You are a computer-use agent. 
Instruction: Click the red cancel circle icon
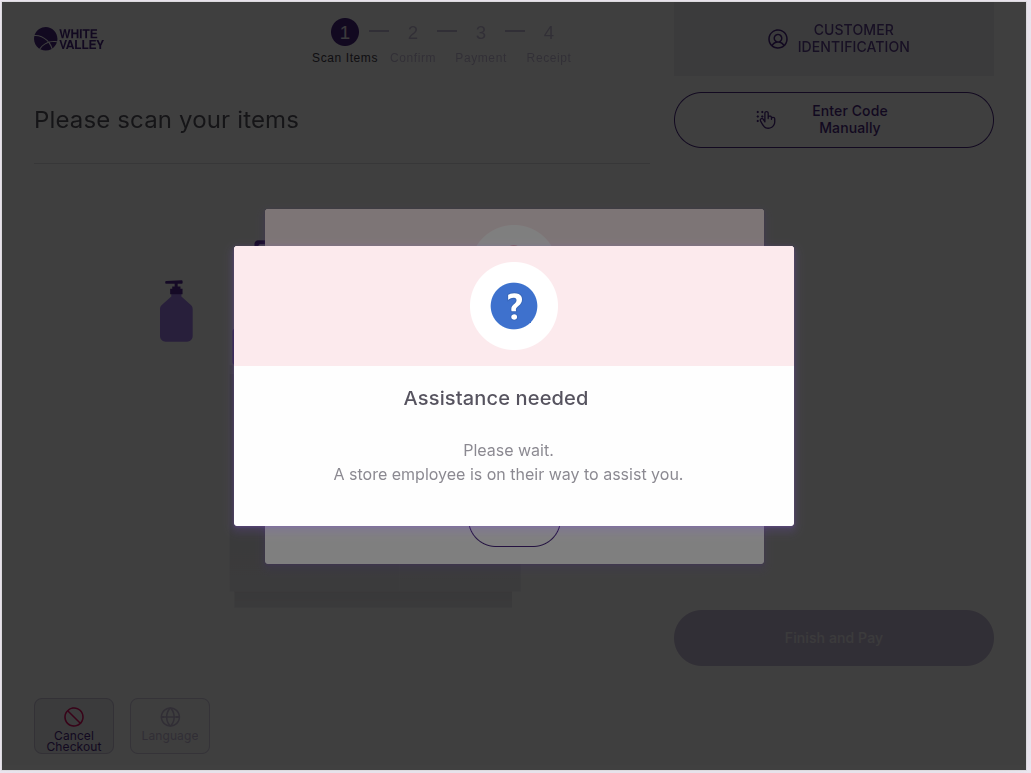tap(74, 716)
